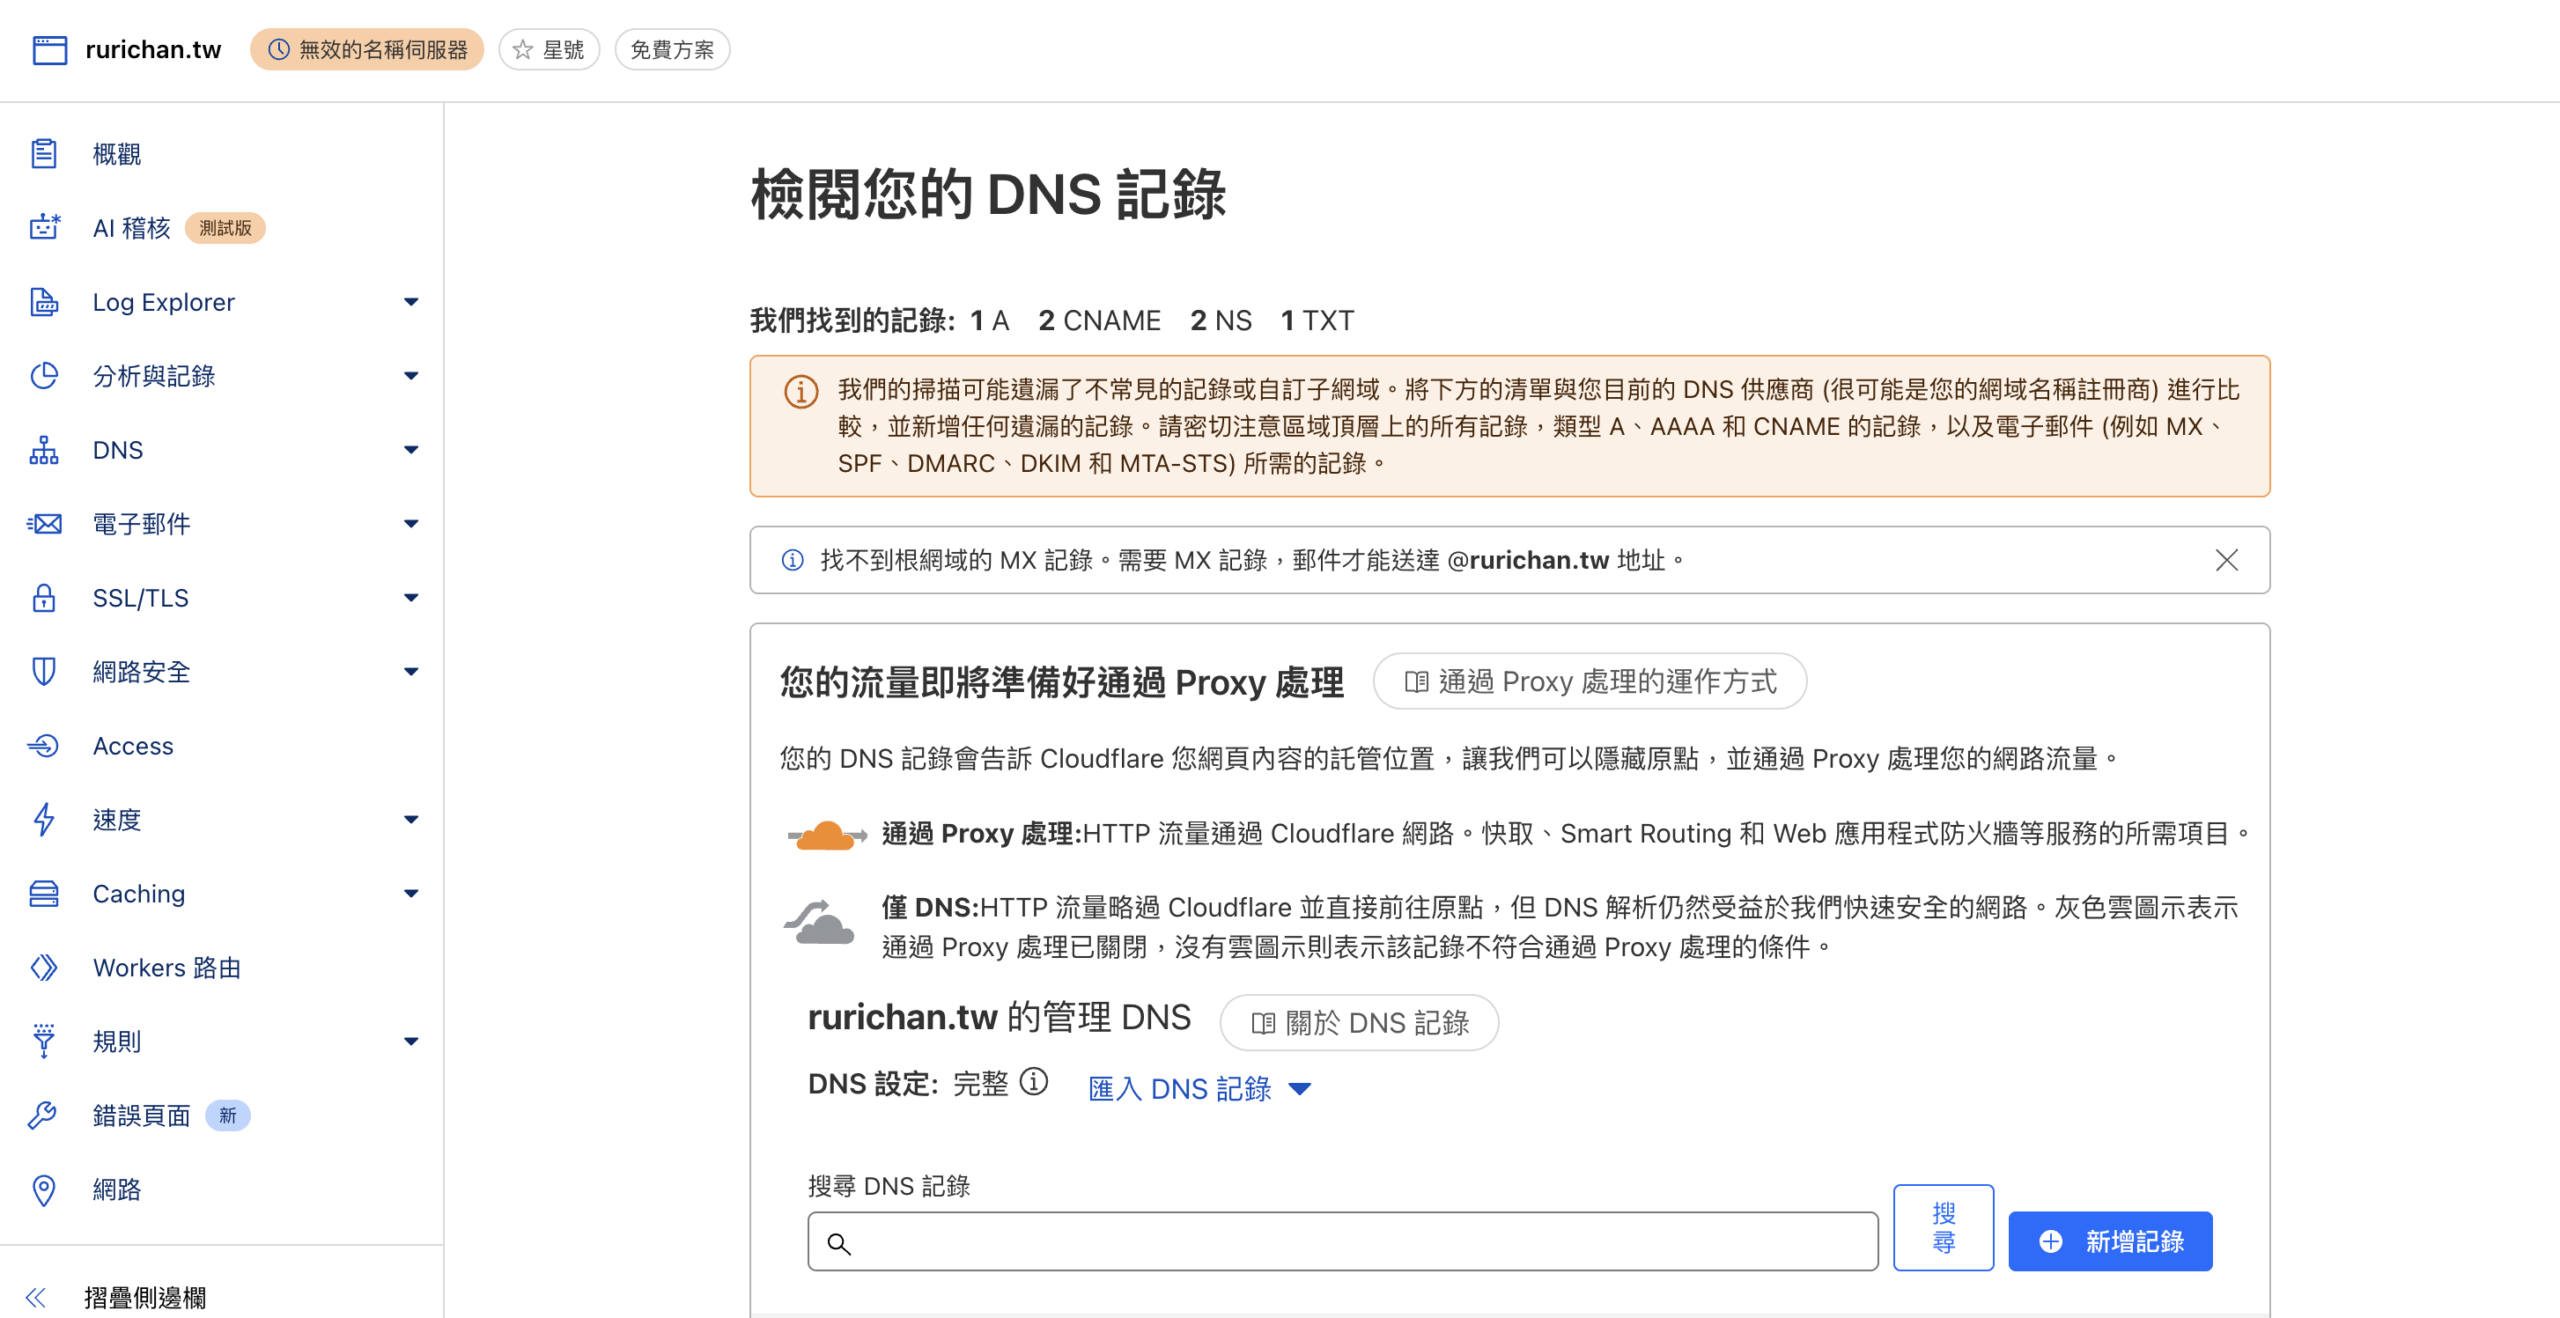The width and height of the screenshot is (2560, 1318).
Task: Open 錯誤頁面 in the sidebar
Action: [x=141, y=1116]
